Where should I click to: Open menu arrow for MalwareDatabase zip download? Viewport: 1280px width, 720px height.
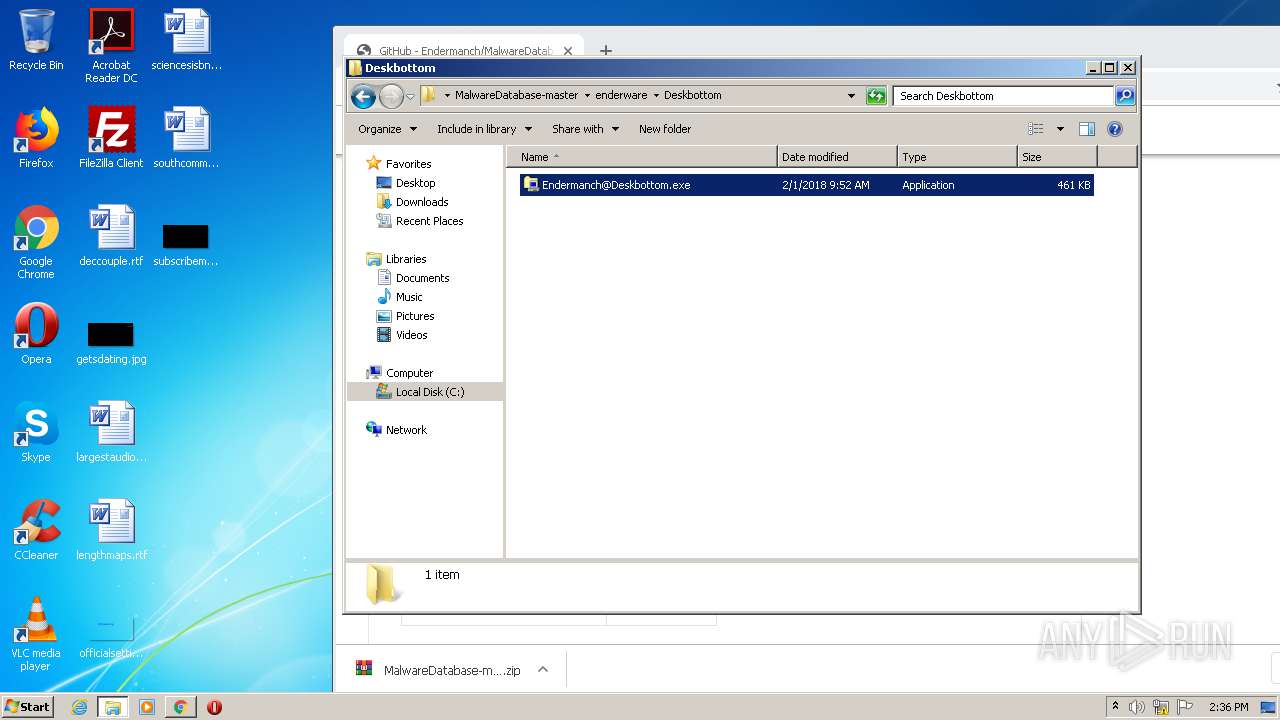543,670
